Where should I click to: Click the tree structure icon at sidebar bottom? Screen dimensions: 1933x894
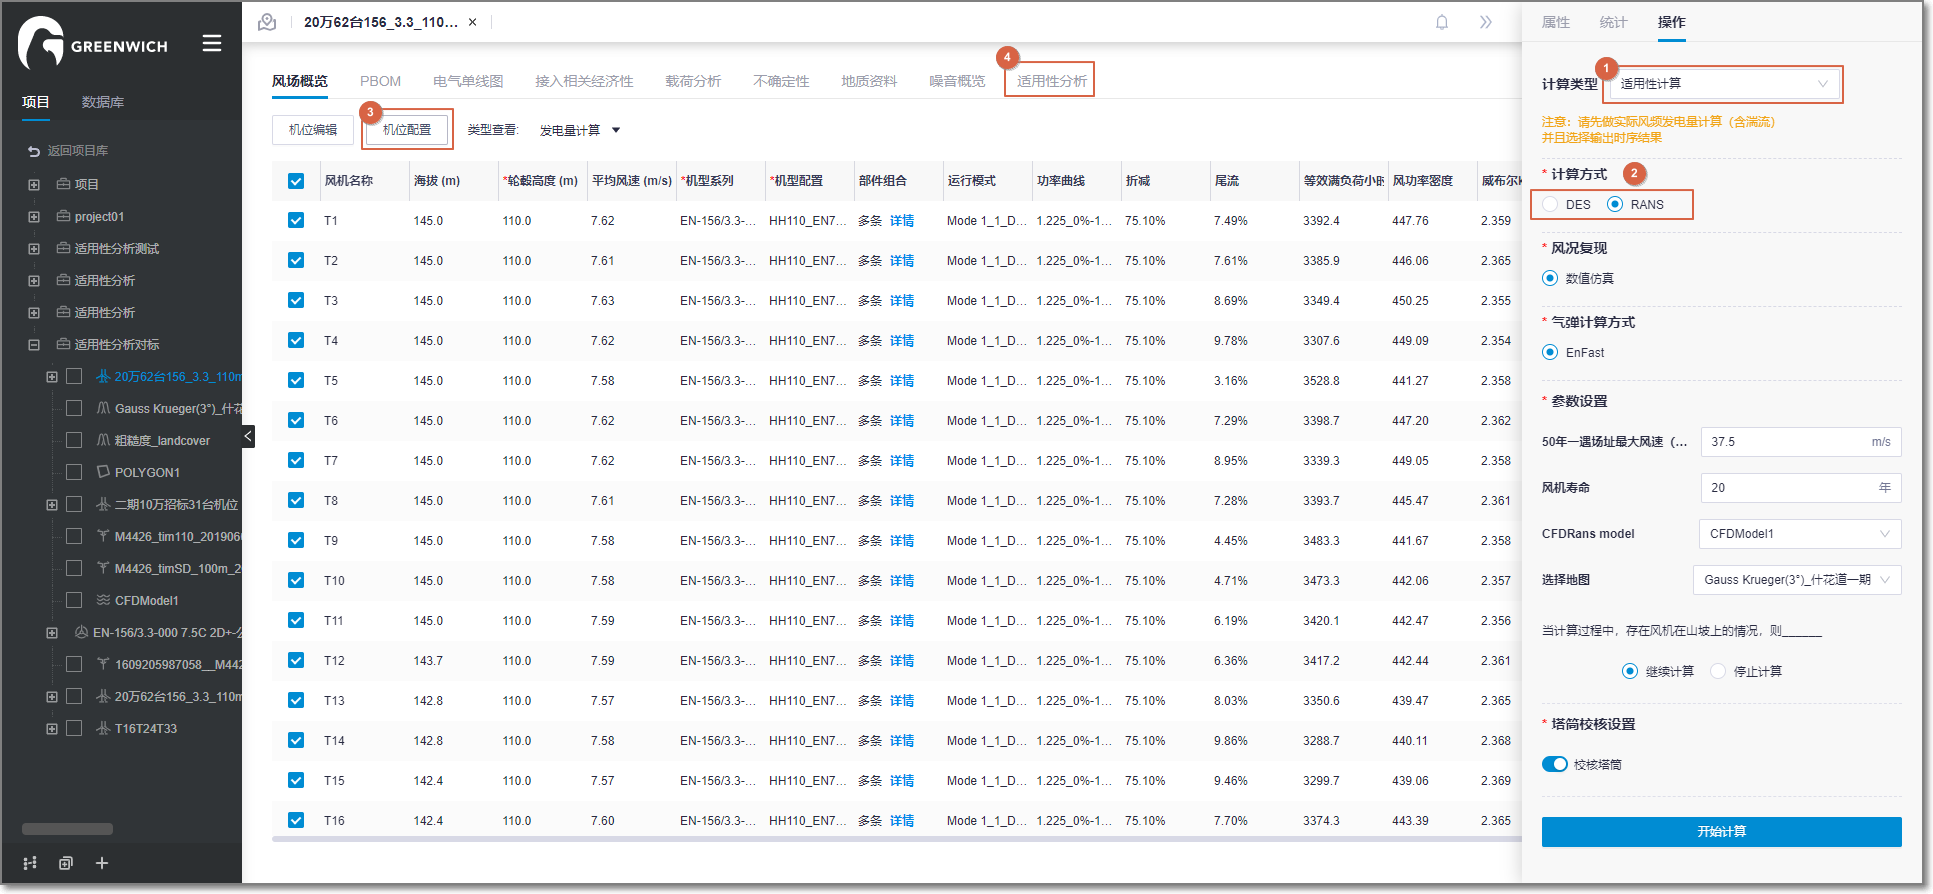pyautogui.click(x=30, y=863)
